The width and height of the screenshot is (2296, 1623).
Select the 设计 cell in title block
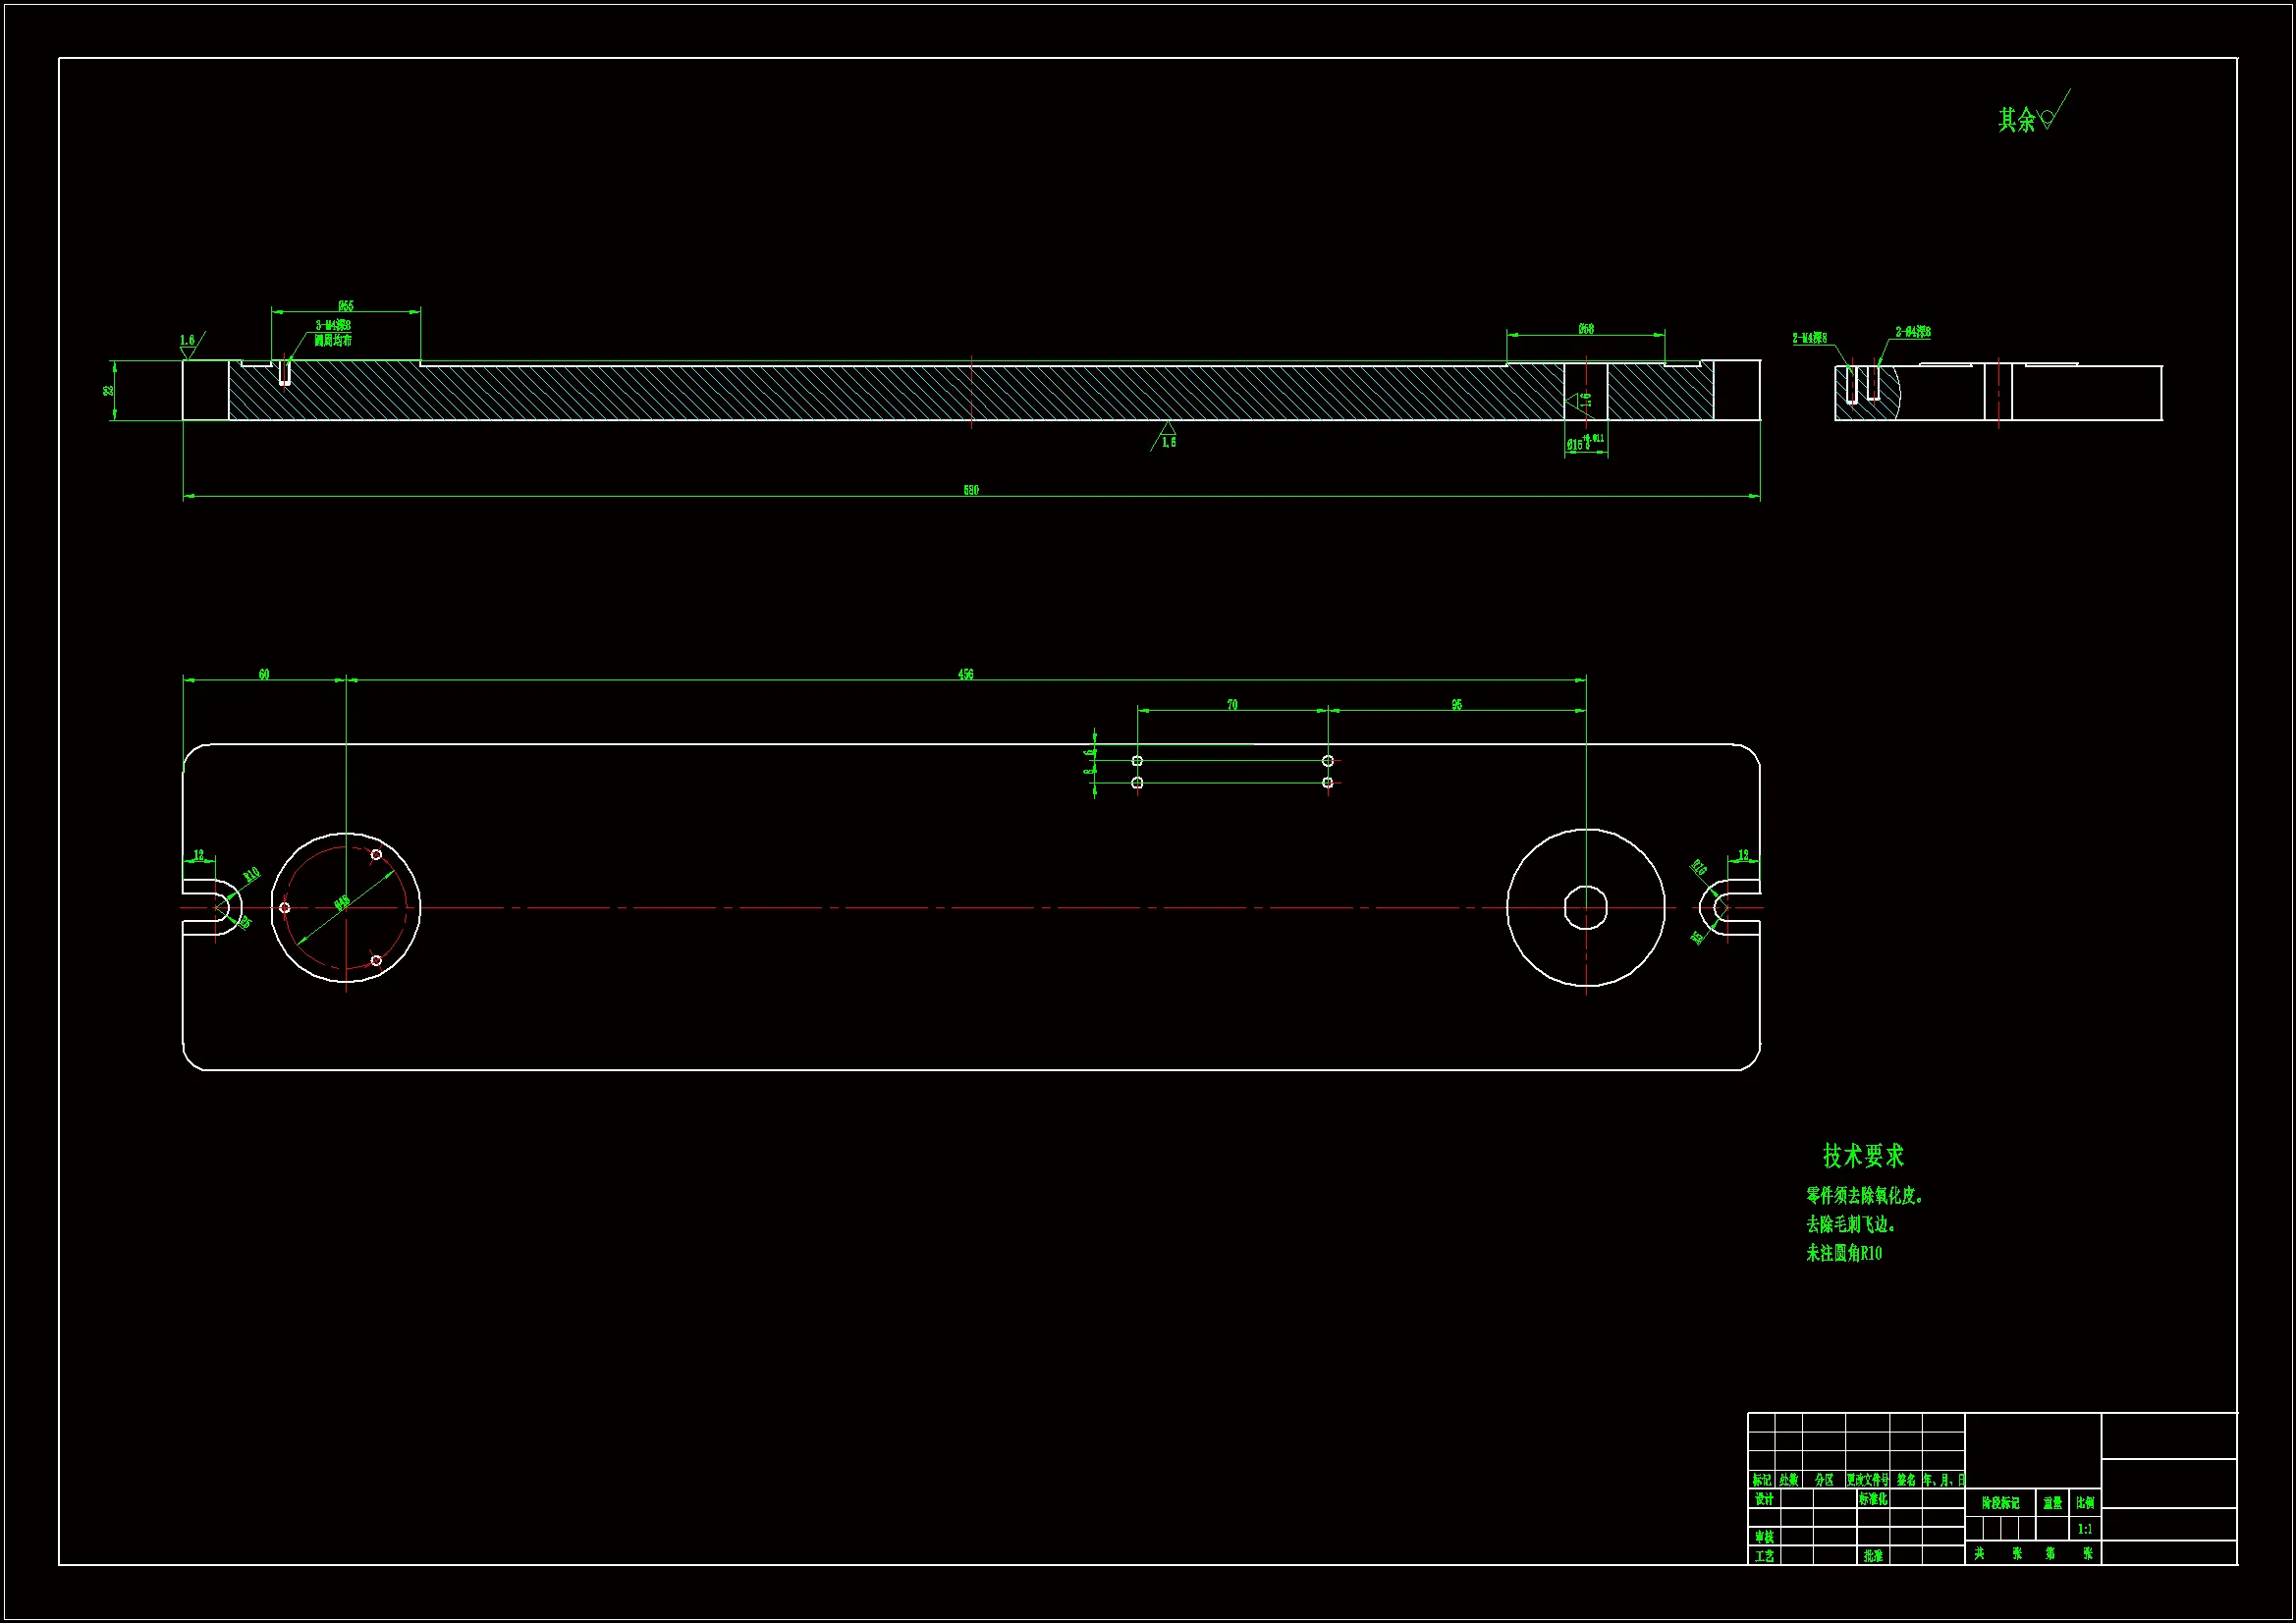click(x=1763, y=1499)
